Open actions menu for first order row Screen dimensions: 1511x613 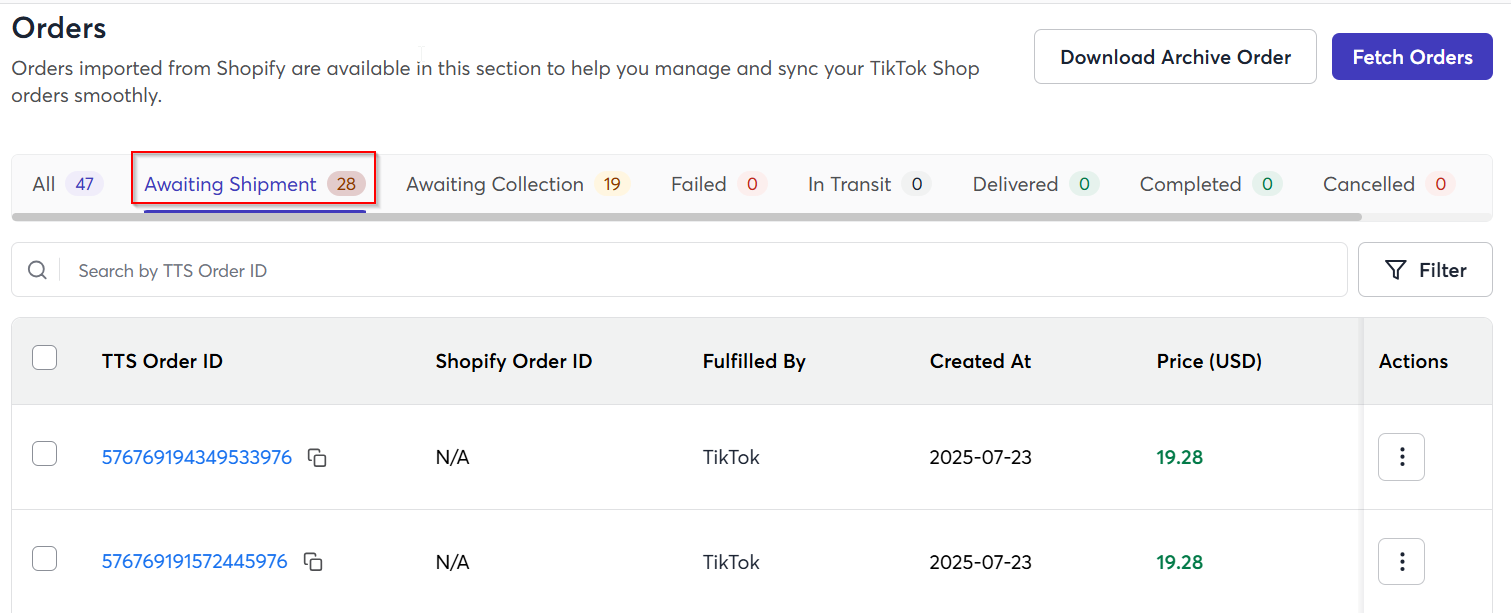(x=1401, y=457)
